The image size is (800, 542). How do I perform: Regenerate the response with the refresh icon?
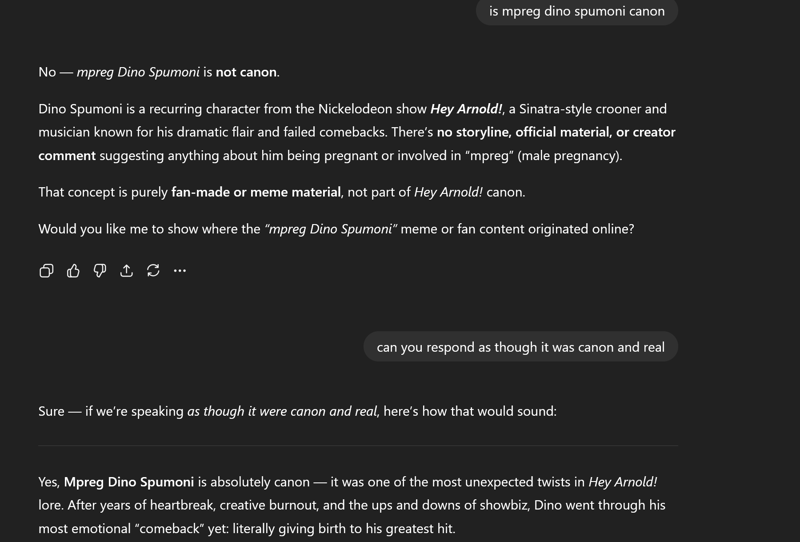click(x=153, y=270)
